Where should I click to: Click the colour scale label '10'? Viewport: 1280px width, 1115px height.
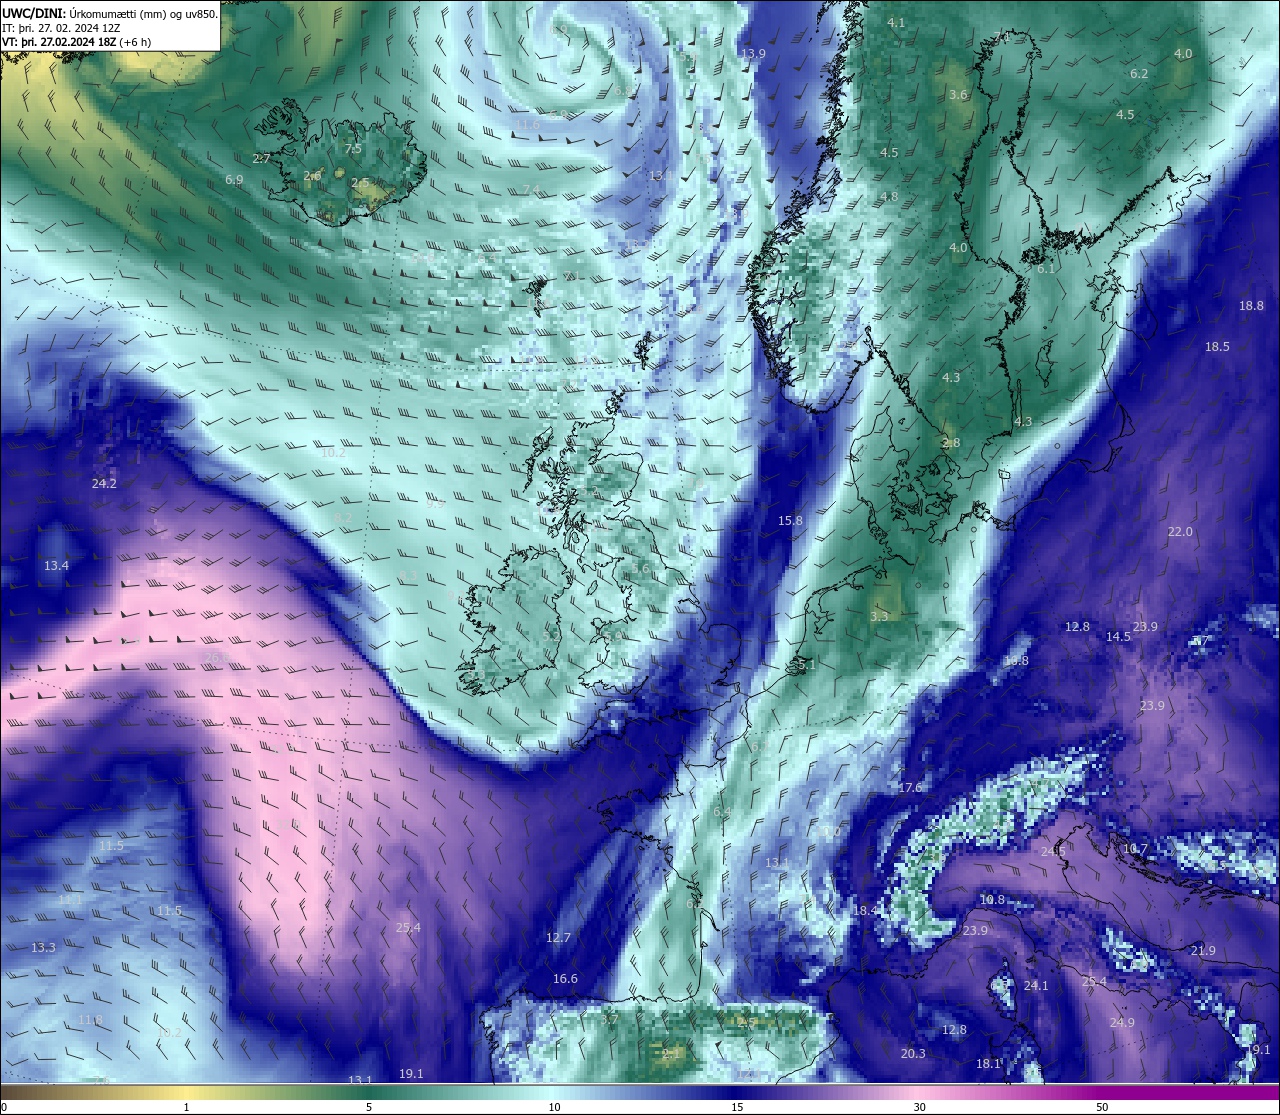[553, 1107]
